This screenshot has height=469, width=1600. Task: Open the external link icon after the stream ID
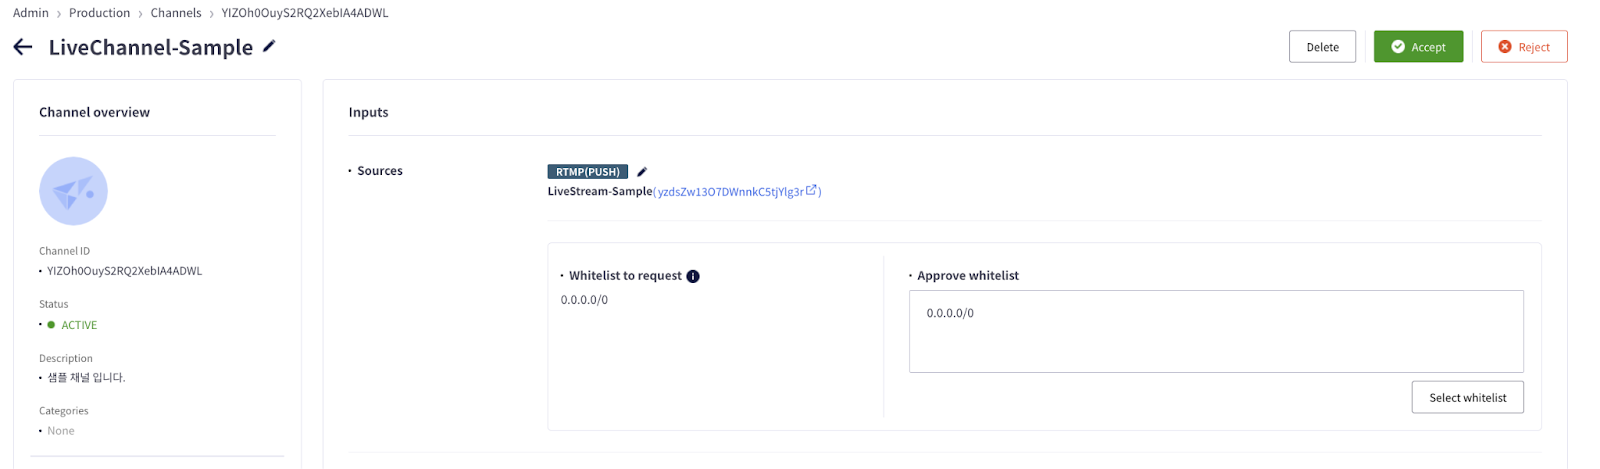pos(811,190)
